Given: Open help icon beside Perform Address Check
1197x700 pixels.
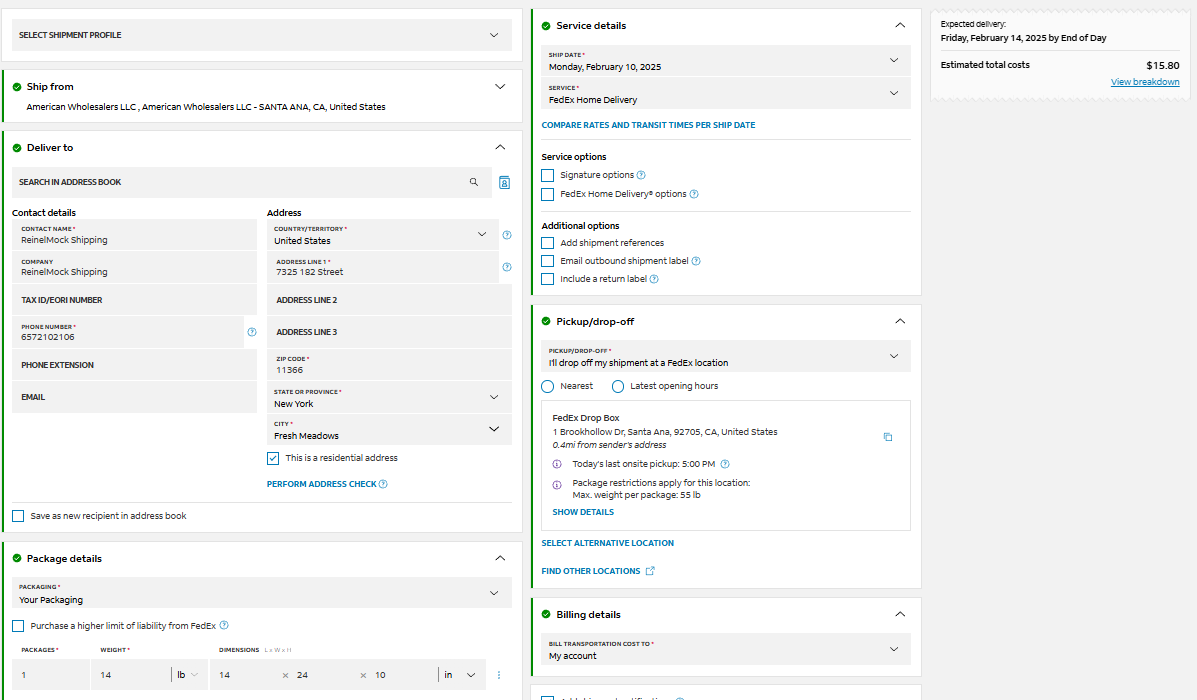Looking at the screenshot, I should coord(383,484).
